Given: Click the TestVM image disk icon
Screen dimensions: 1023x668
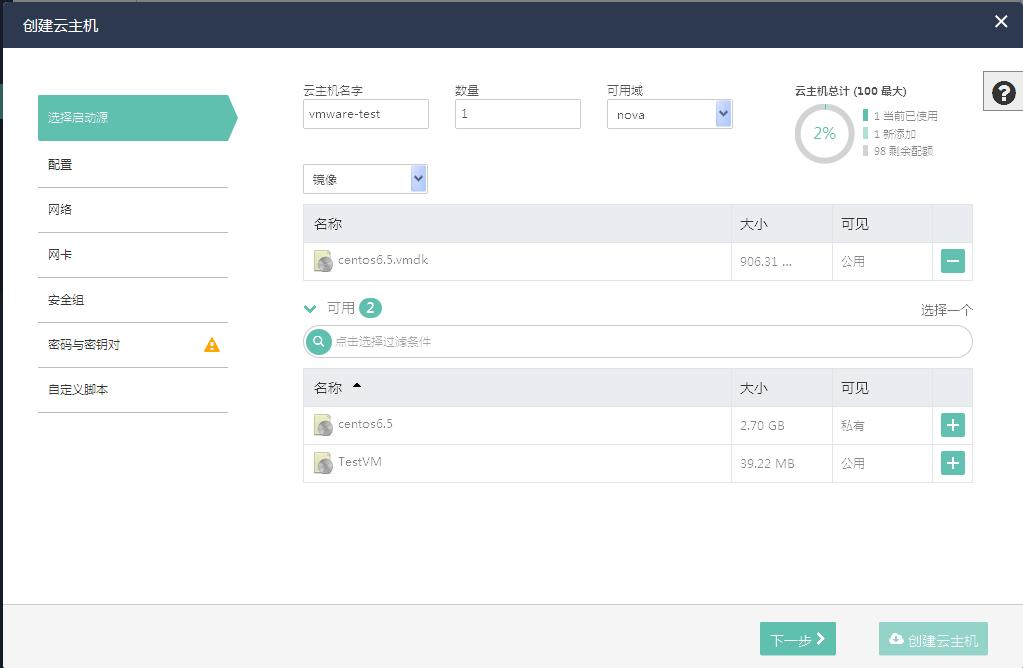Looking at the screenshot, I should pos(323,463).
